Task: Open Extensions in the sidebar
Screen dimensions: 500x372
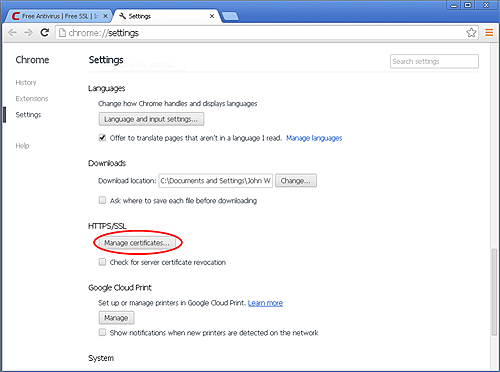Action: pos(32,98)
